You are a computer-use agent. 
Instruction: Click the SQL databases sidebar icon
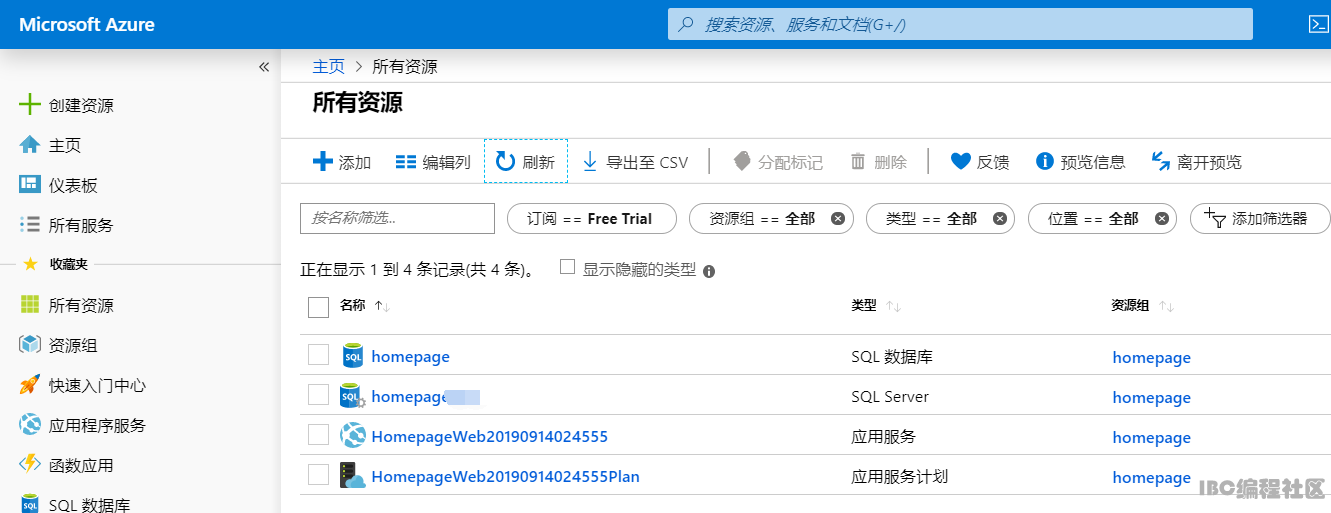click(30, 503)
